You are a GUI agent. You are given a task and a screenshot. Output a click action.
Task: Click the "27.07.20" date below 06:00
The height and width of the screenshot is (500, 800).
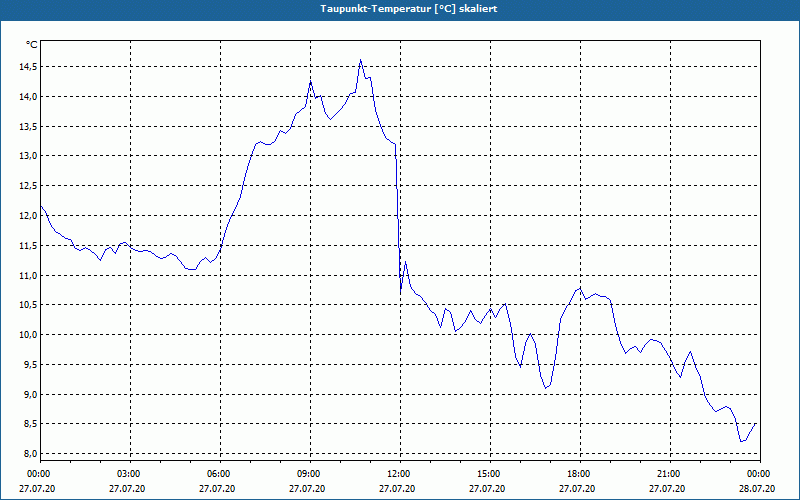point(217,489)
